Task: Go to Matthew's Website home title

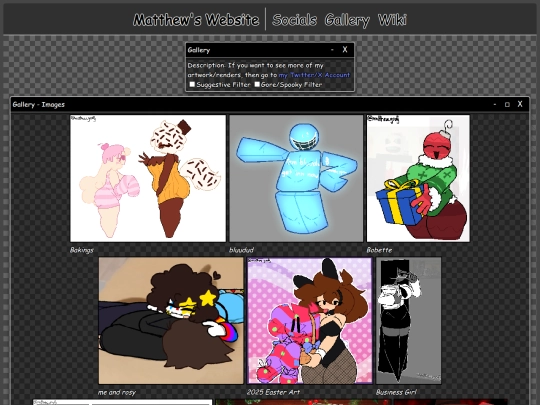Action: point(196,20)
